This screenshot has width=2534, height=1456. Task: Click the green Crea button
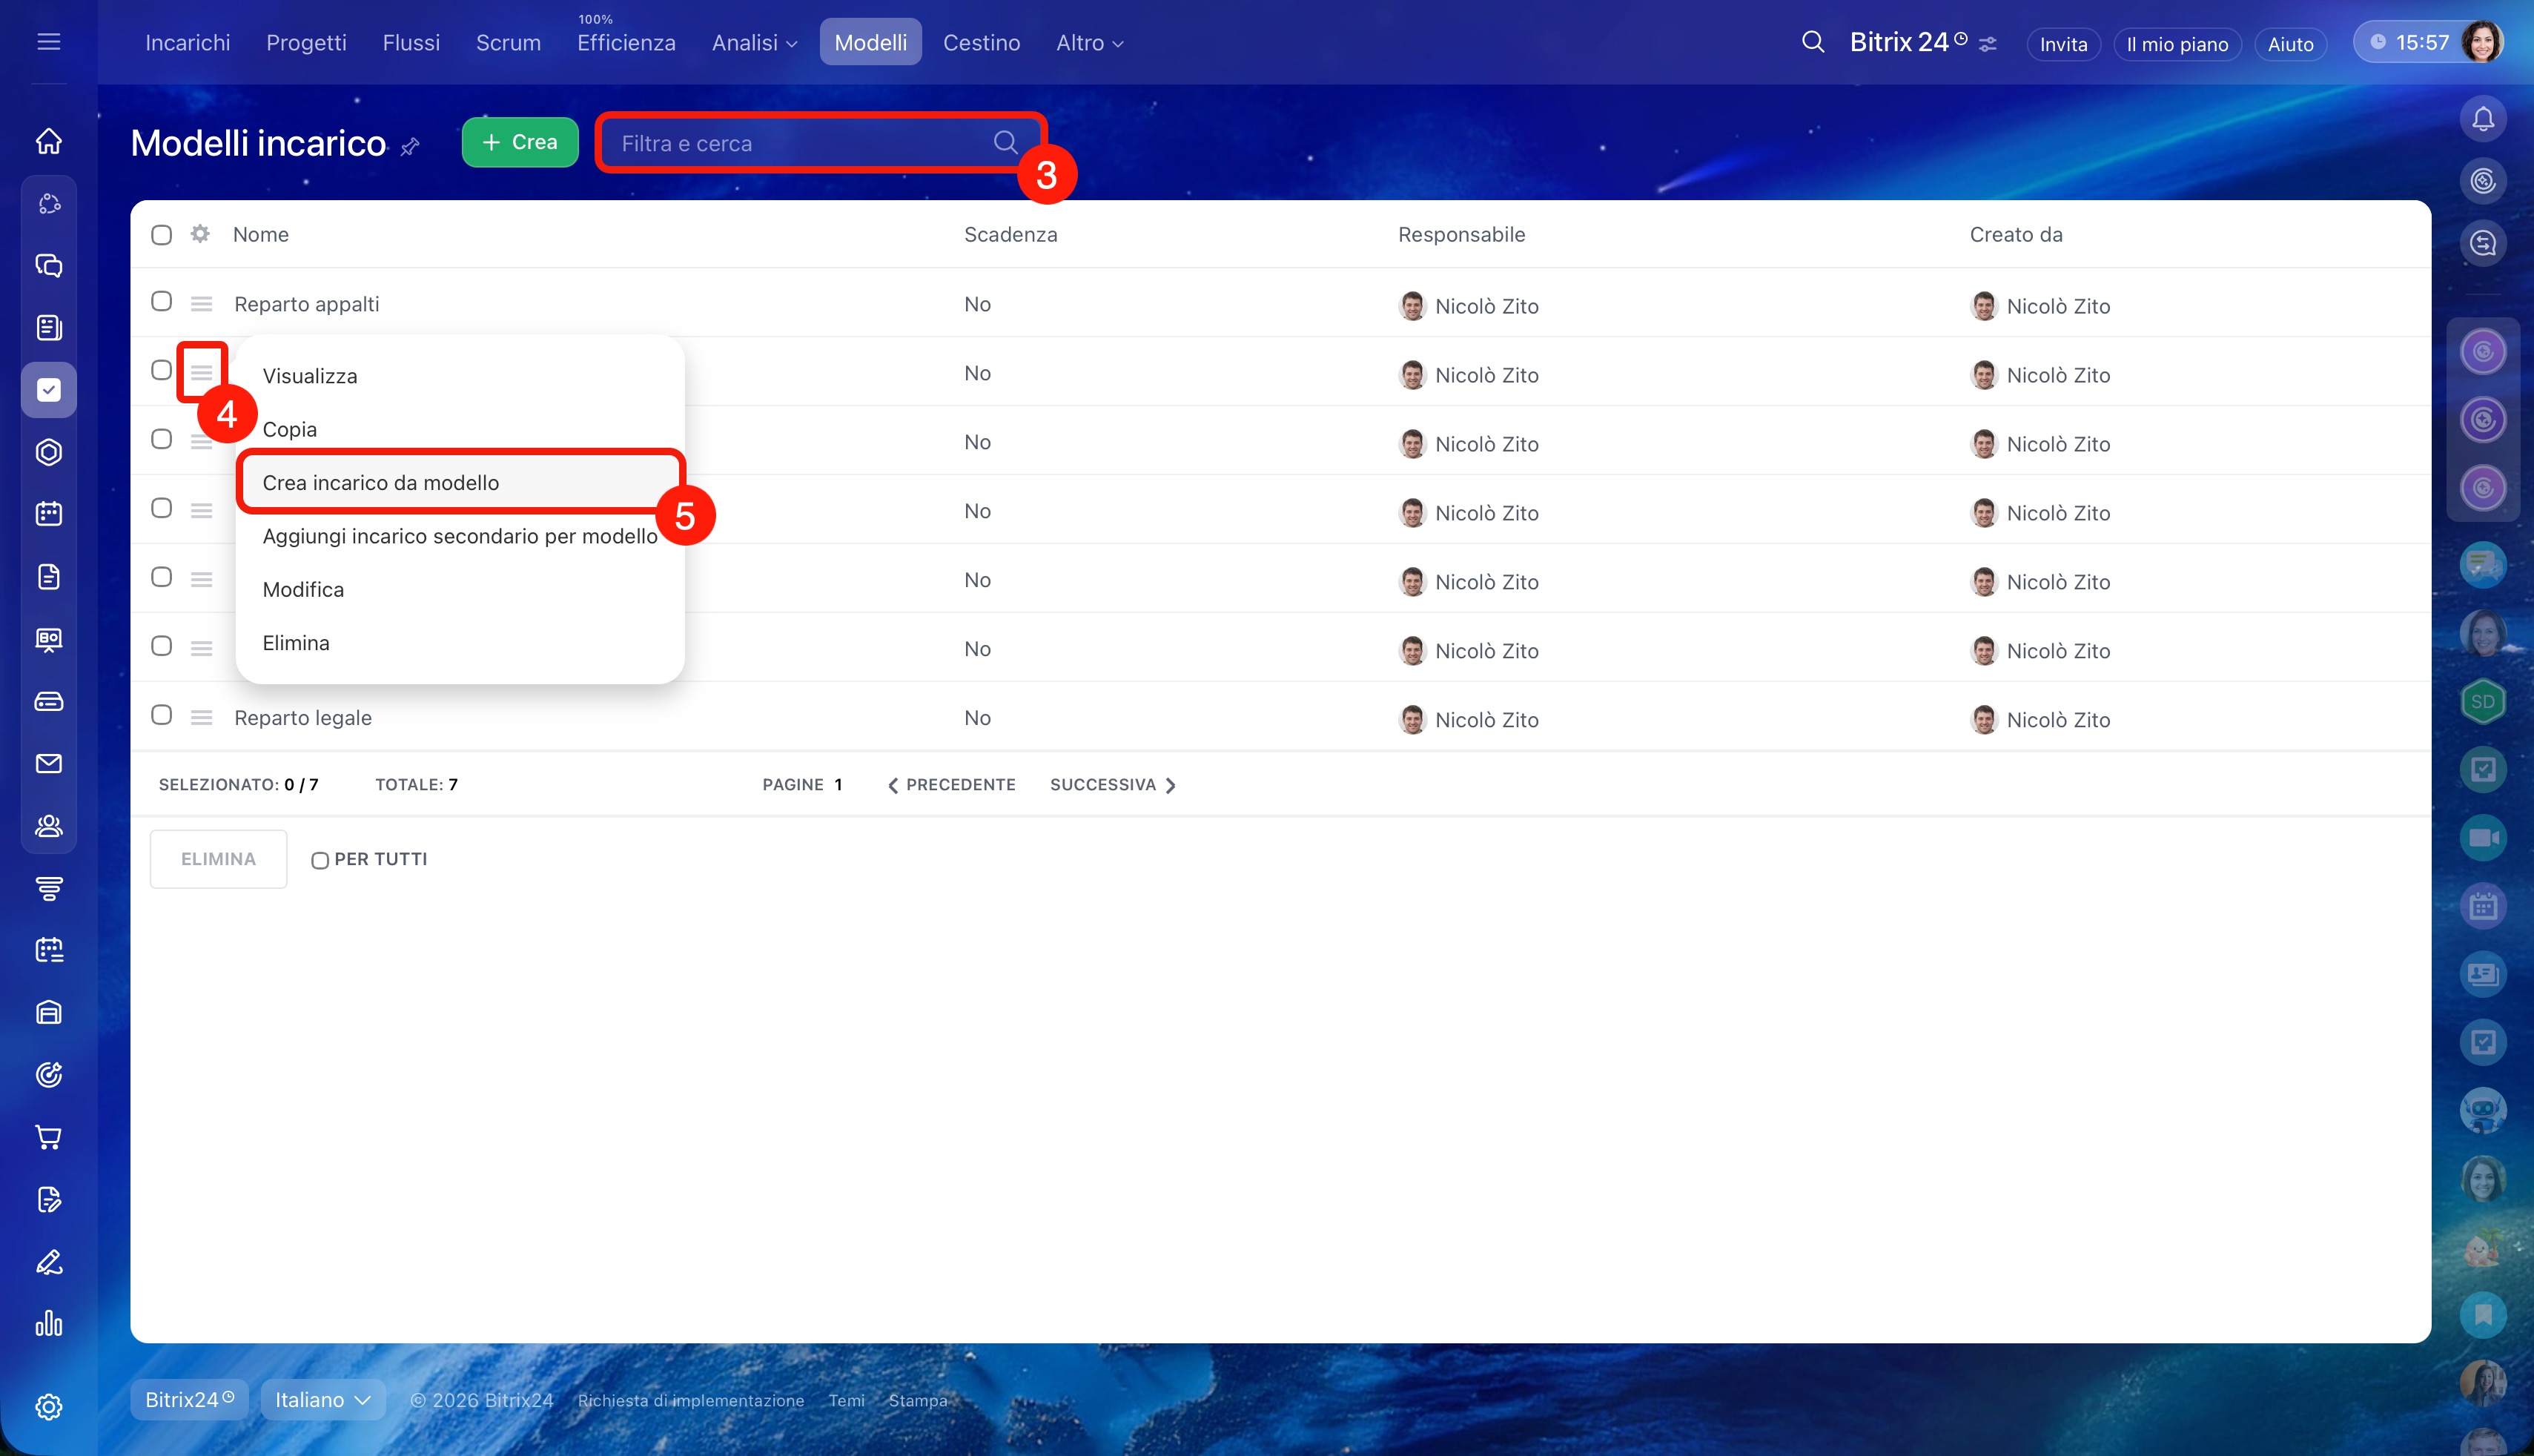520,142
